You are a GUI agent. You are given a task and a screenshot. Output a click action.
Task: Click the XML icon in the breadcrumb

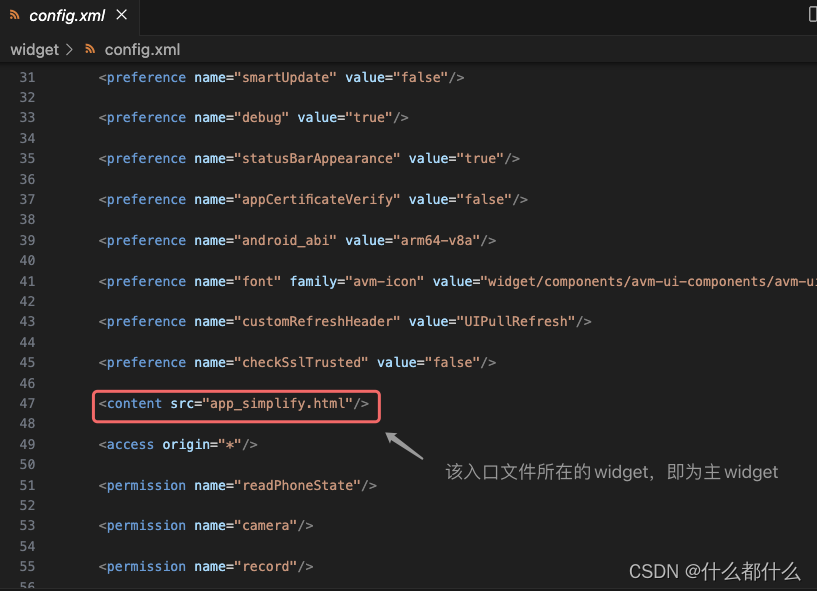click(90, 50)
